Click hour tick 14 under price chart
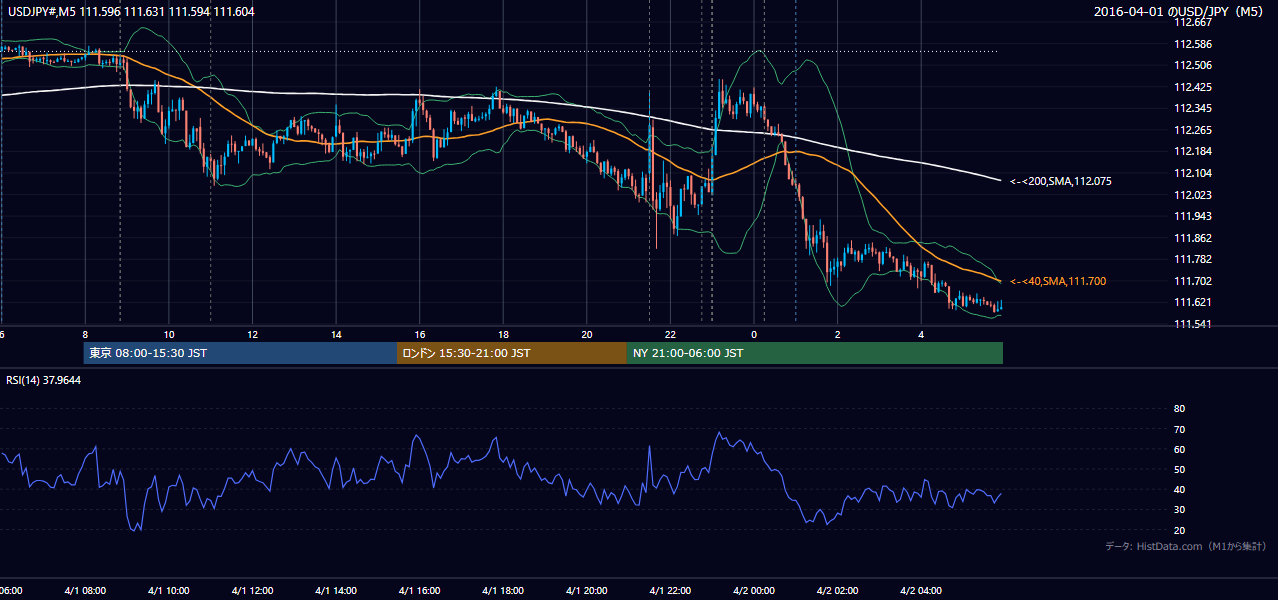The width and height of the screenshot is (1278, 600). tap(336, 335)
